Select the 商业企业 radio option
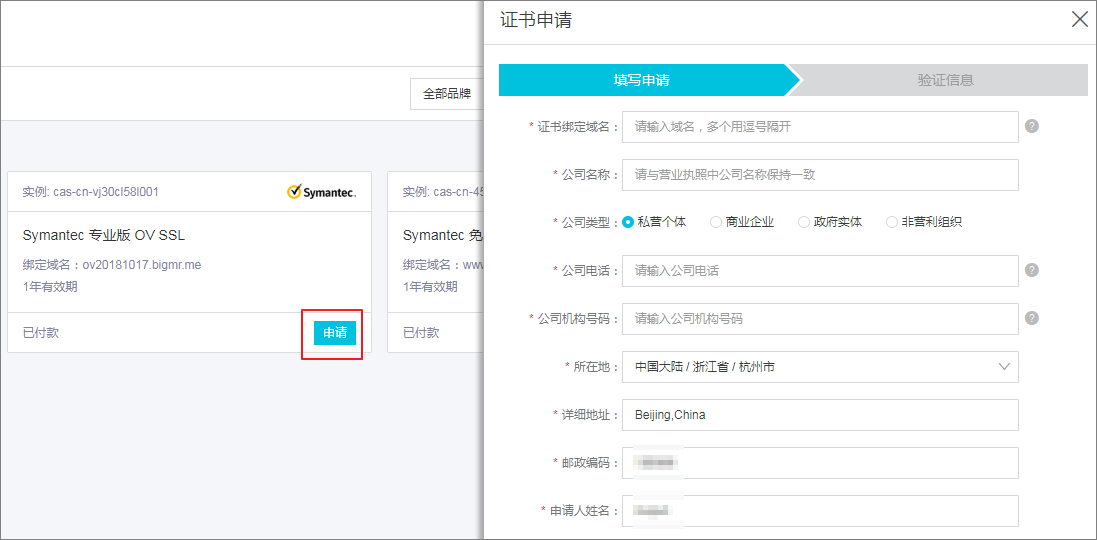This screenshot has width=1097, height=540. (x=716, y=222)
